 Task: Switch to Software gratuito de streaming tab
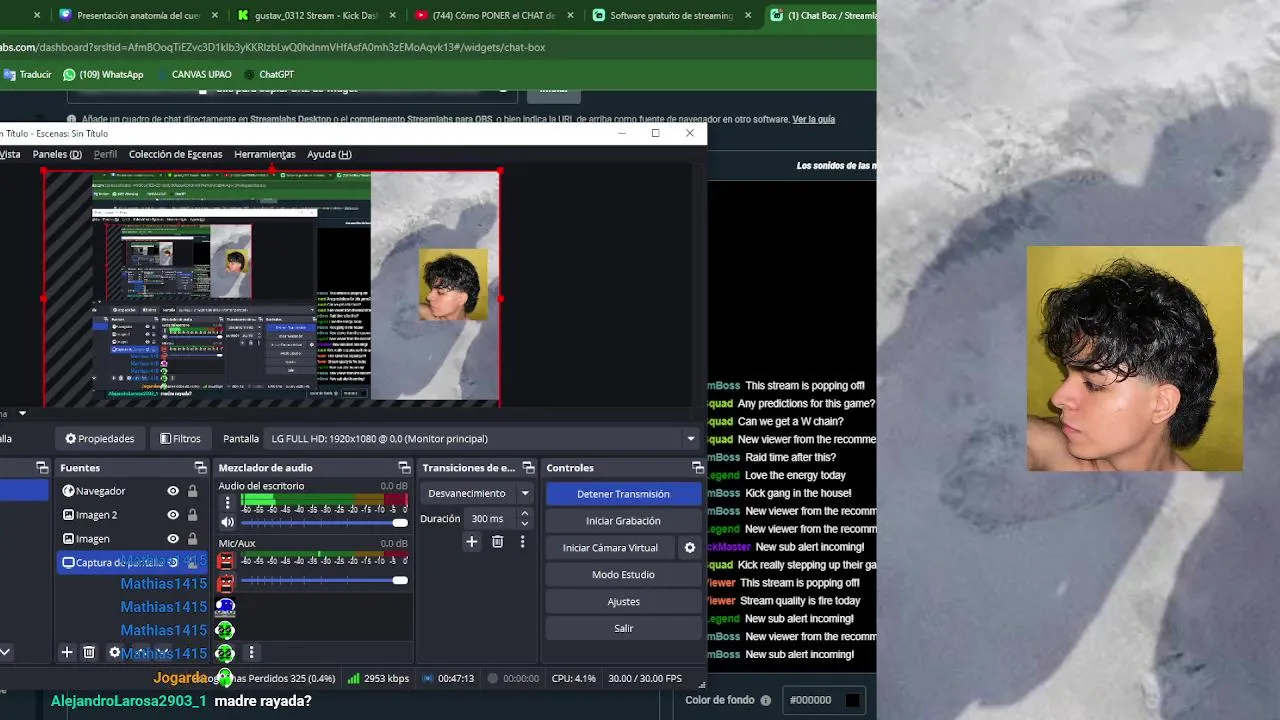coord(671,15)
